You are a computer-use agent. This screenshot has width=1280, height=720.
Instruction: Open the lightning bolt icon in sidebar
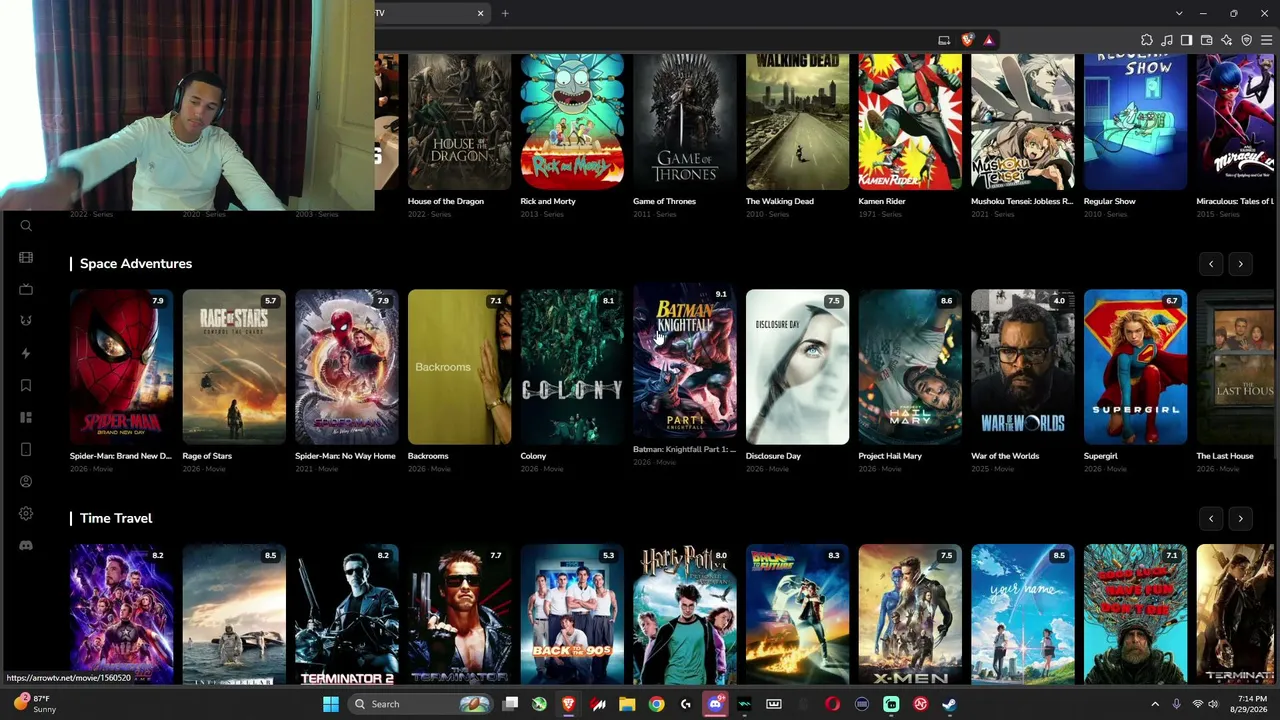(x=26, y=353)
